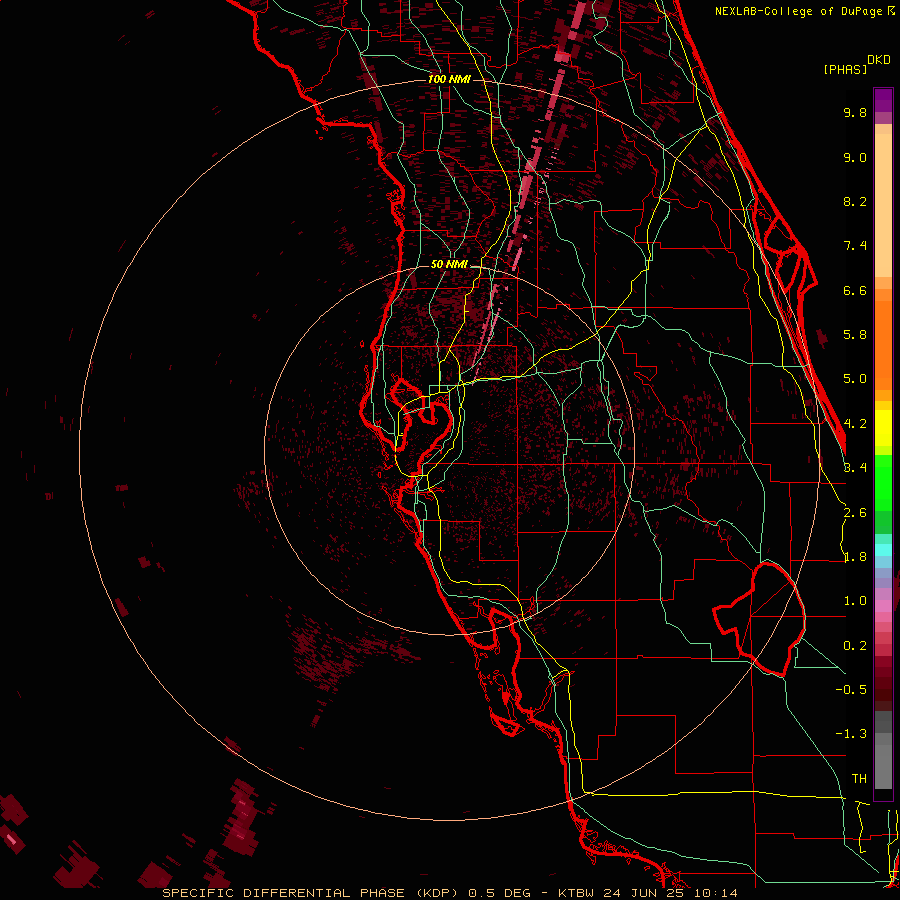Pick the peach segment of the color bar
This screenshot has width=900, height=900.
pos(883,207)
